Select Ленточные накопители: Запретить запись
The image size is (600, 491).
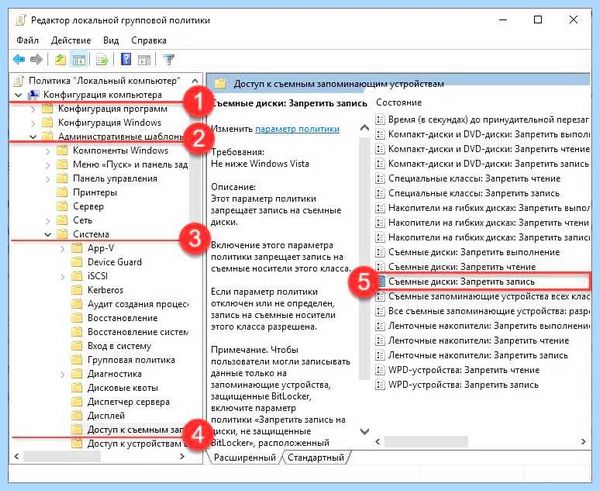[472, 355]
